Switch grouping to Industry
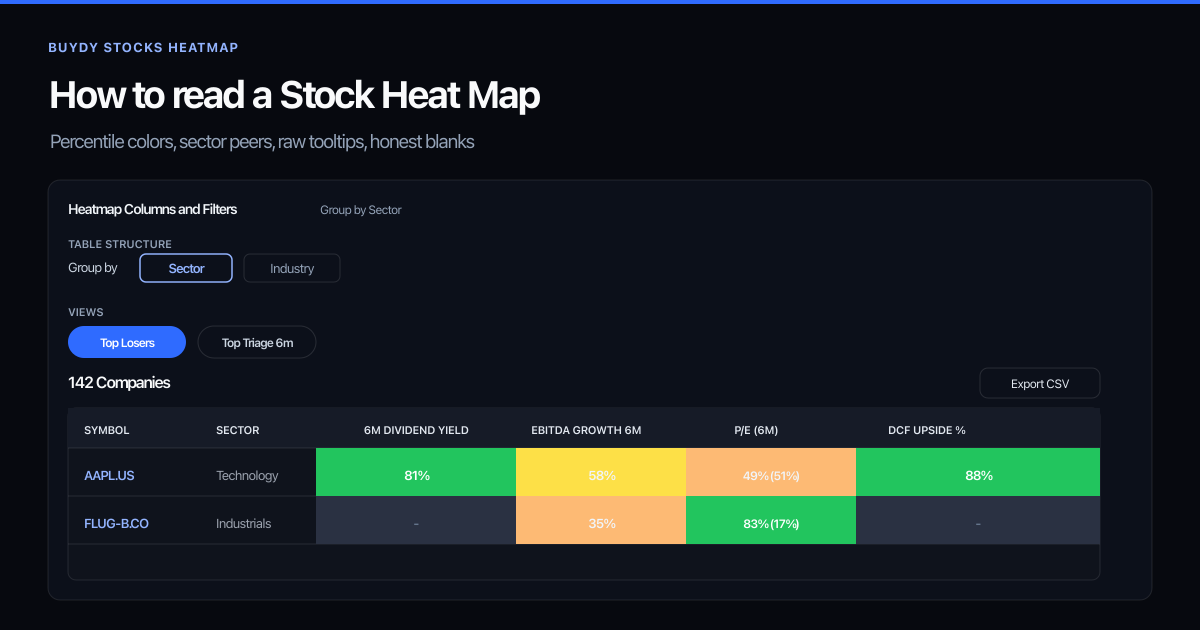Viewport: 1200px width, 630px height. pyautogui.click(x=292, y=268)
